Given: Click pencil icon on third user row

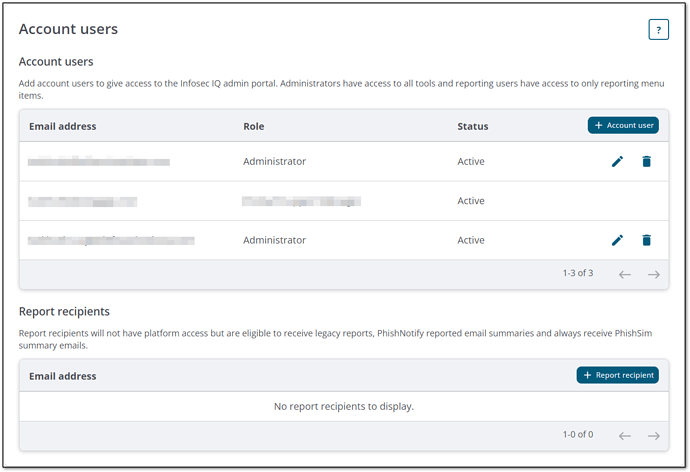Looking at the screenshot, I should coord(617,240).
